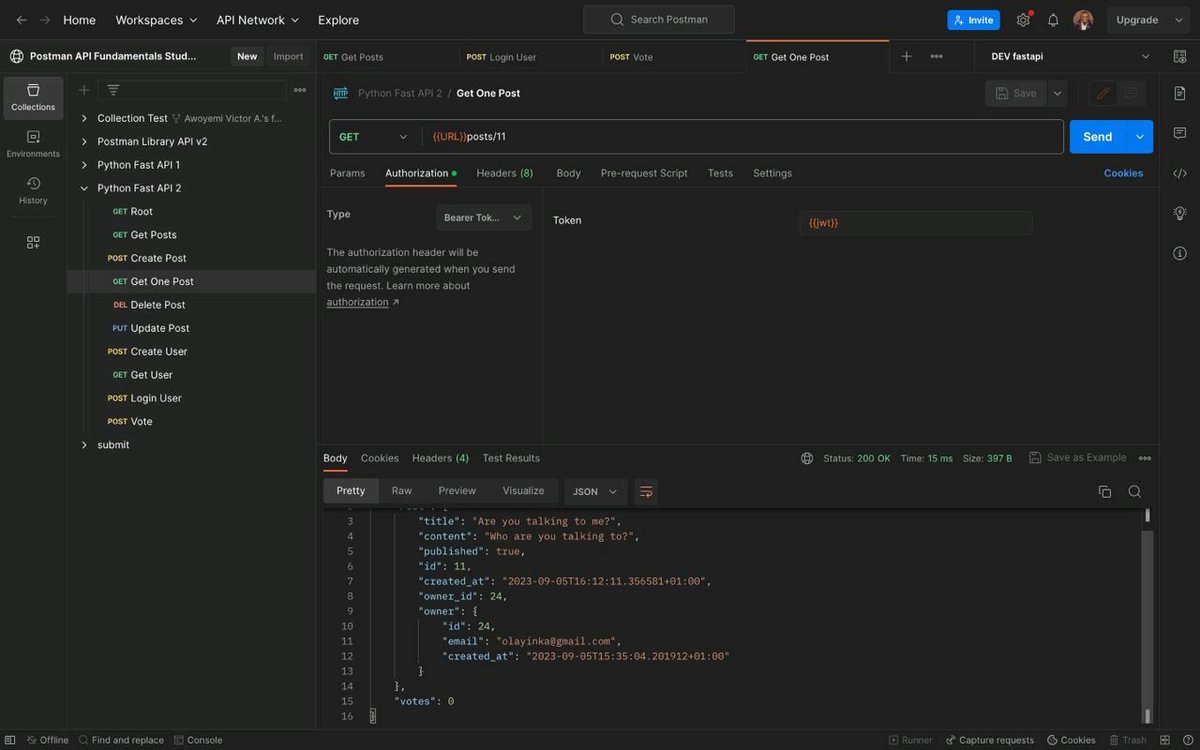Search the response with the magnifier icon

pos(1135,491)
